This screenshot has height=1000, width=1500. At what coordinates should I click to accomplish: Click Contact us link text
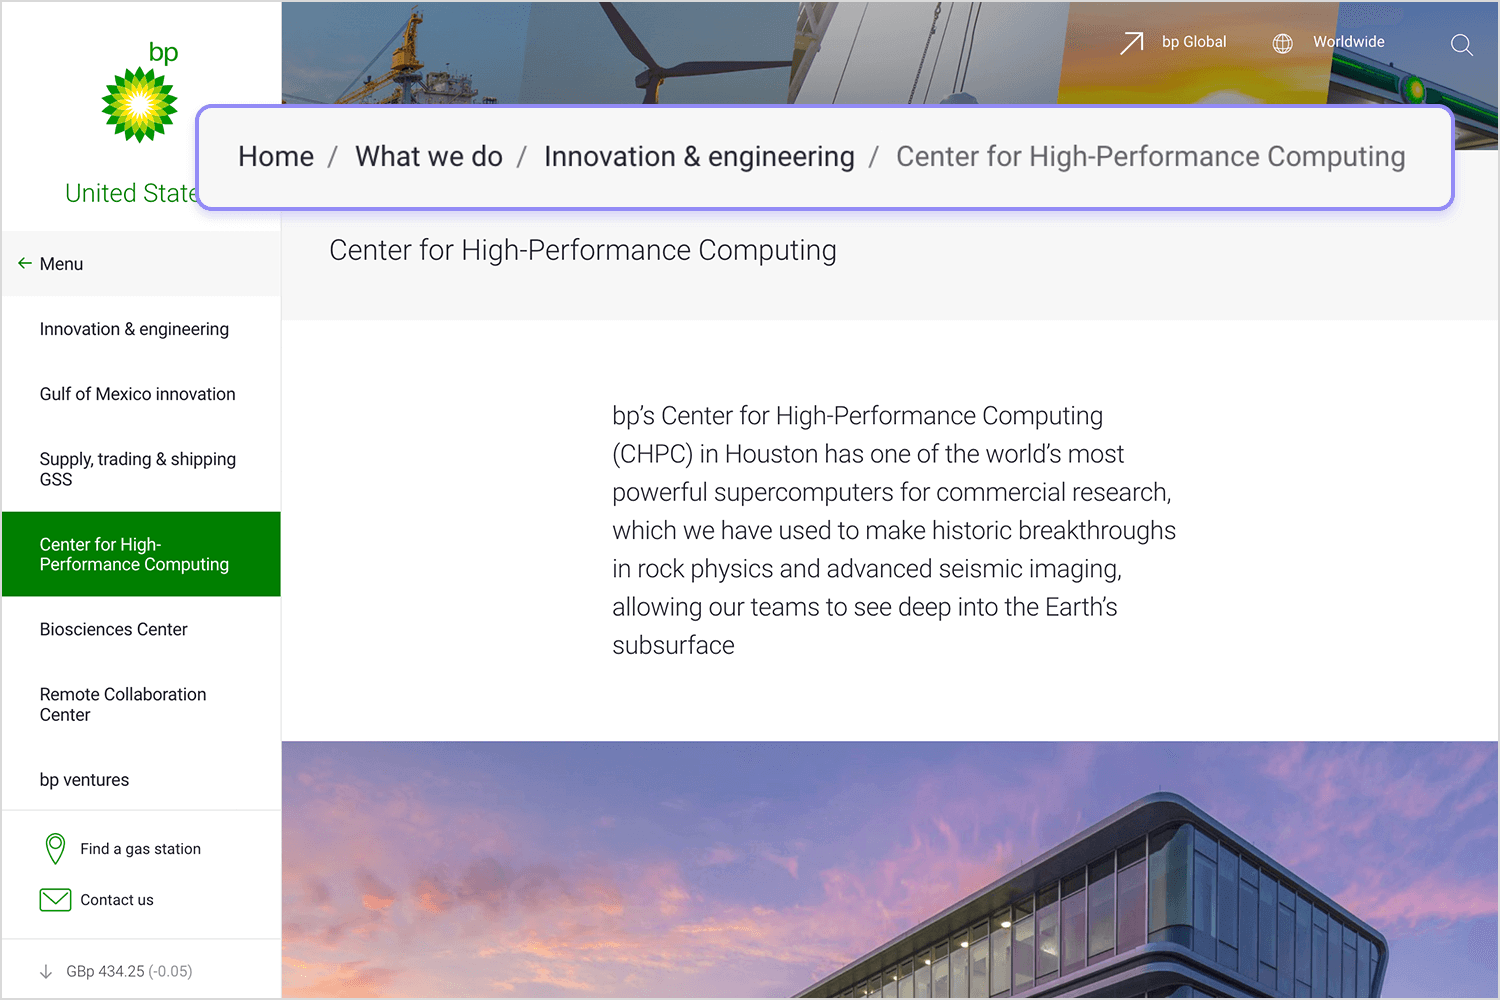117,900
